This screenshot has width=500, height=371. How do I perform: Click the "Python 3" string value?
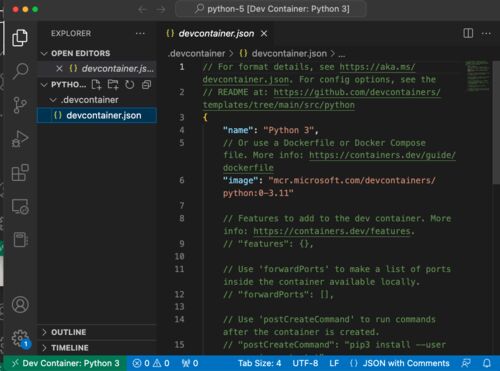(x=289, y=130)
